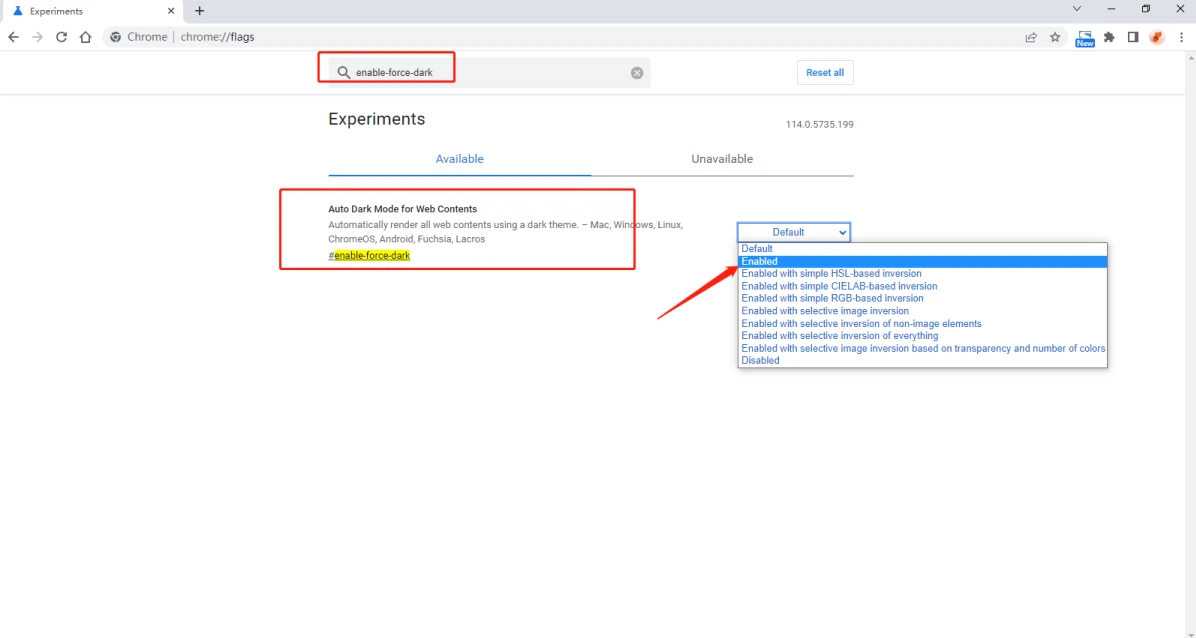
Task: Click the search magnifier icon
Action: click(344, 72)
